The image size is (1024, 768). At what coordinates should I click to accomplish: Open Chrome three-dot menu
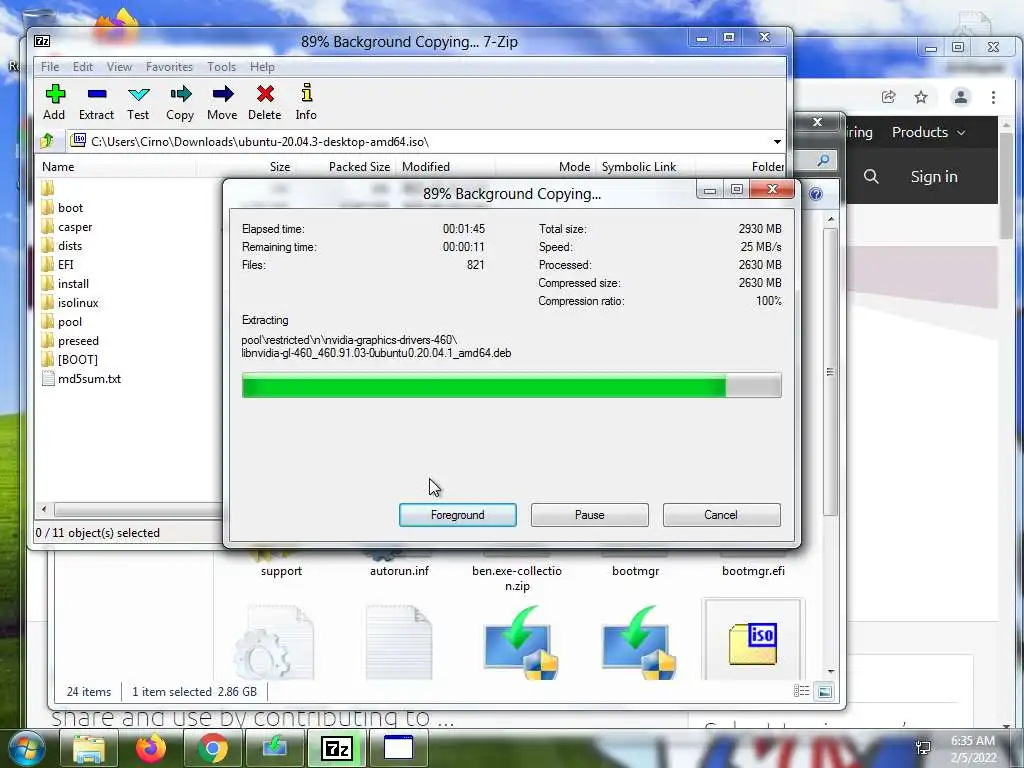[x=993, y=97]
